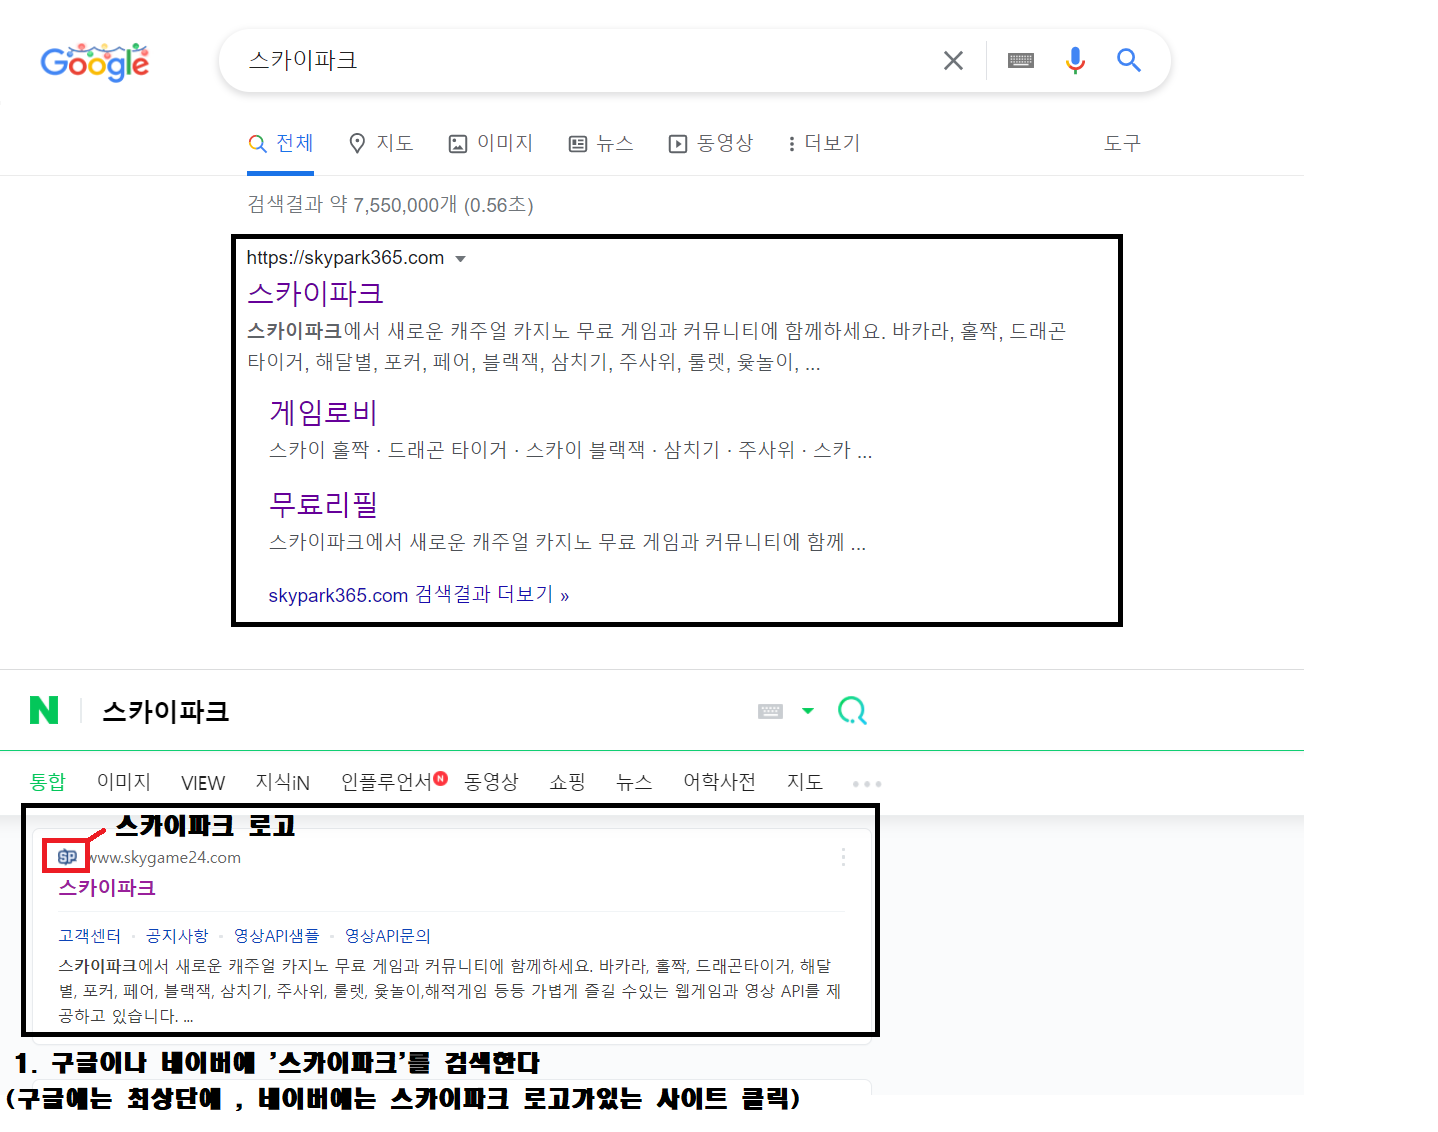
Task: Open Naver 지식iN tab
Action: (283, 782)
